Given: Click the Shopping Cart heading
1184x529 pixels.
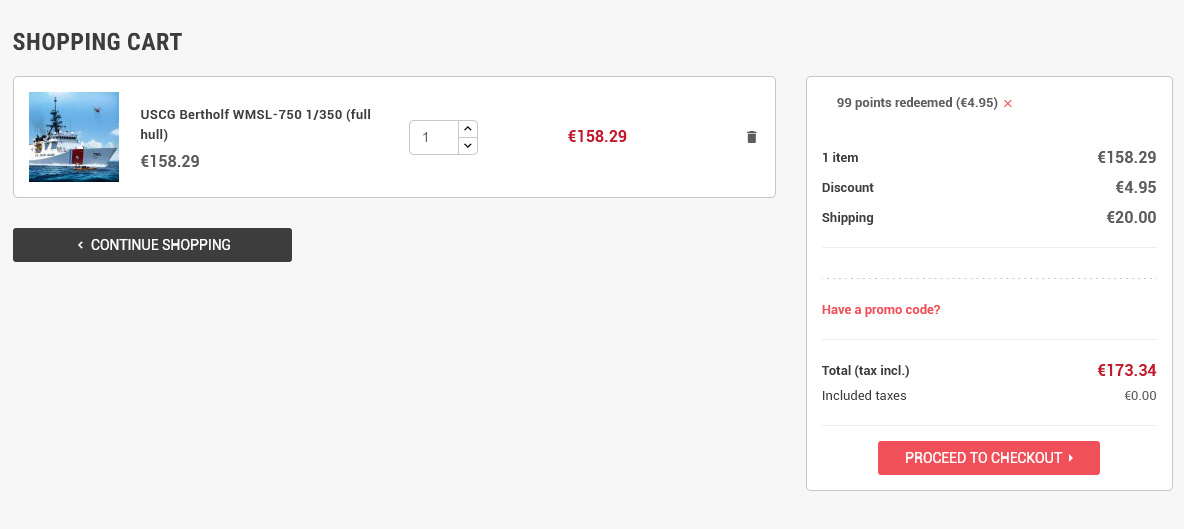Looking at the screenshot, I should [97, 42].
